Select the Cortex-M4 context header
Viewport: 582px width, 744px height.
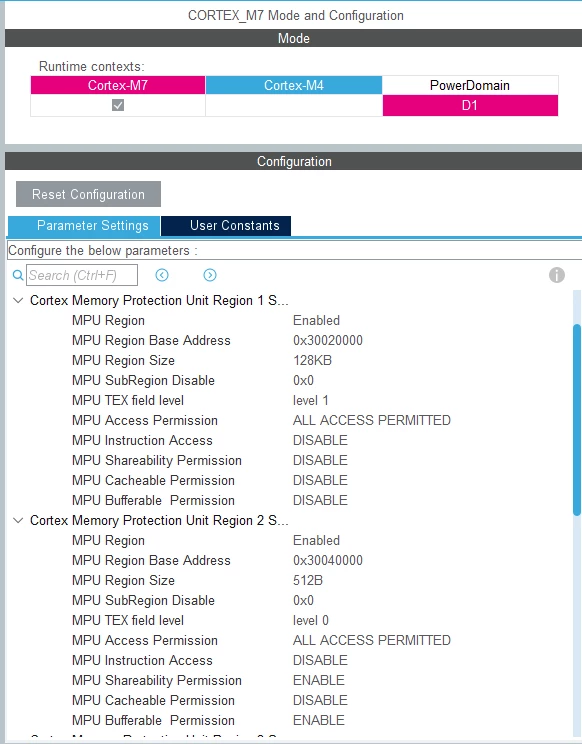(x=294, y=85)
